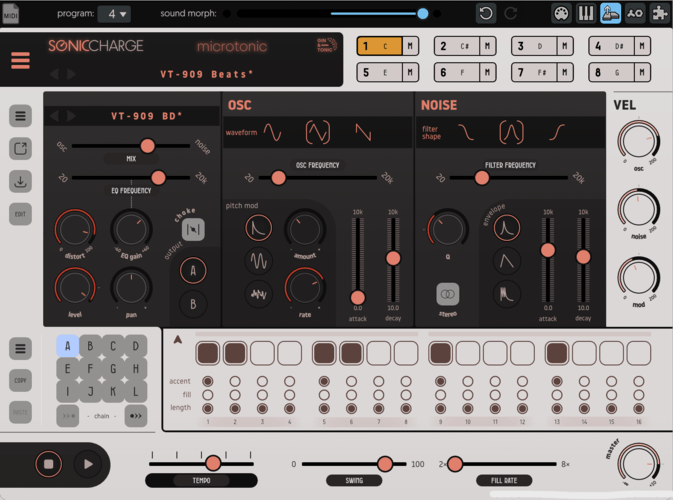Toggle the highlighted hand-on-keys icon

(x=610, y=14)
